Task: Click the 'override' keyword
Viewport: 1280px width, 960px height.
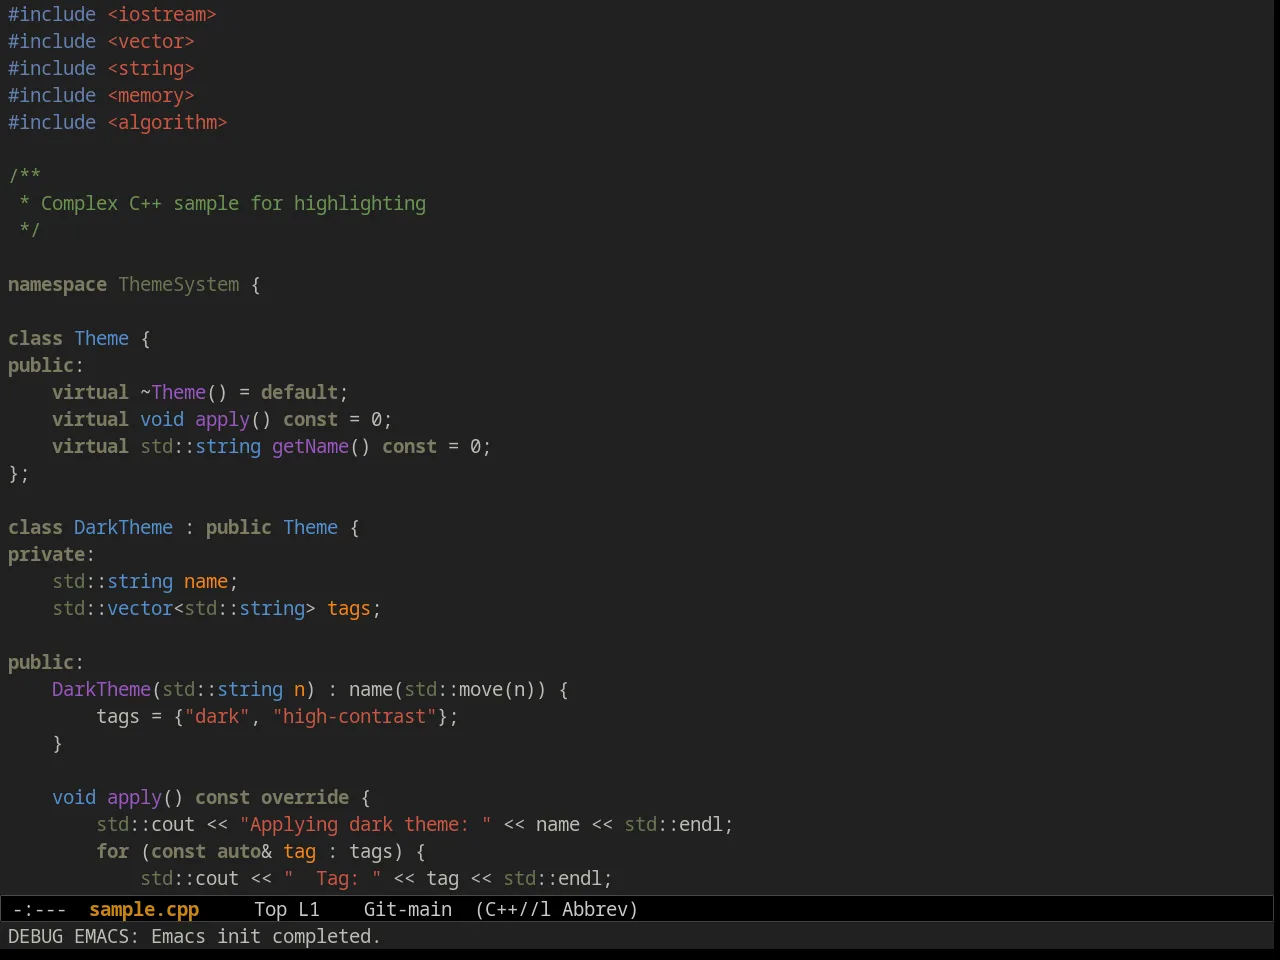Action: 305,797
